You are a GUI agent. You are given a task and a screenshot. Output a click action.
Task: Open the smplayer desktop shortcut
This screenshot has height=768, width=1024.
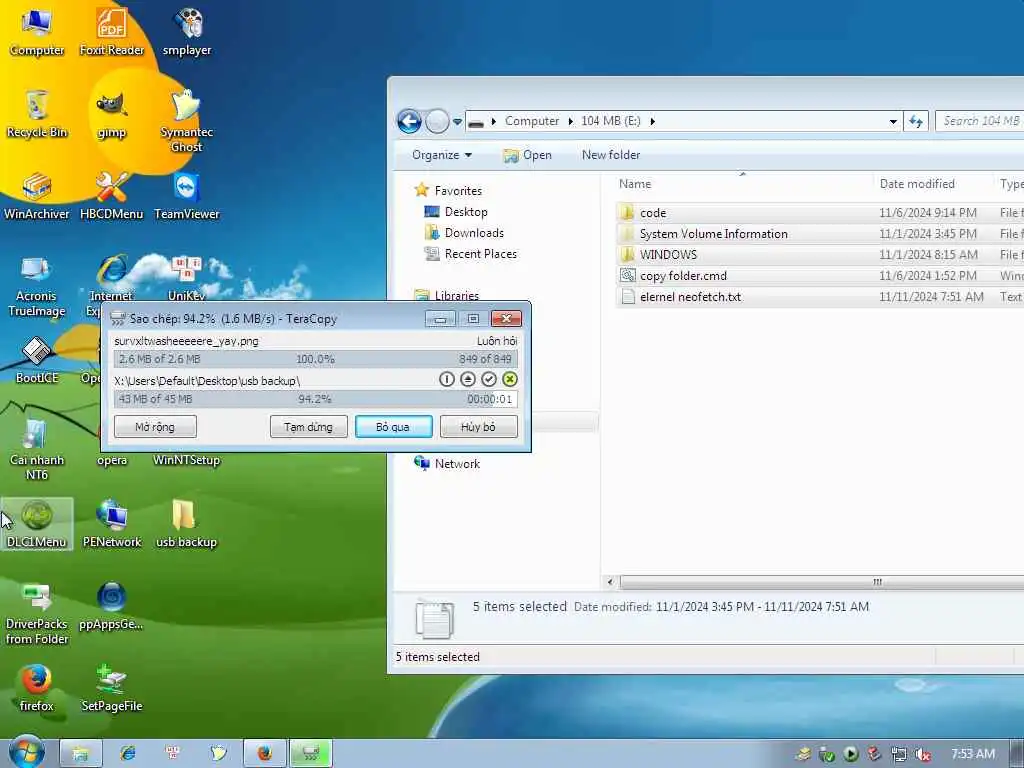coord(187,31)
